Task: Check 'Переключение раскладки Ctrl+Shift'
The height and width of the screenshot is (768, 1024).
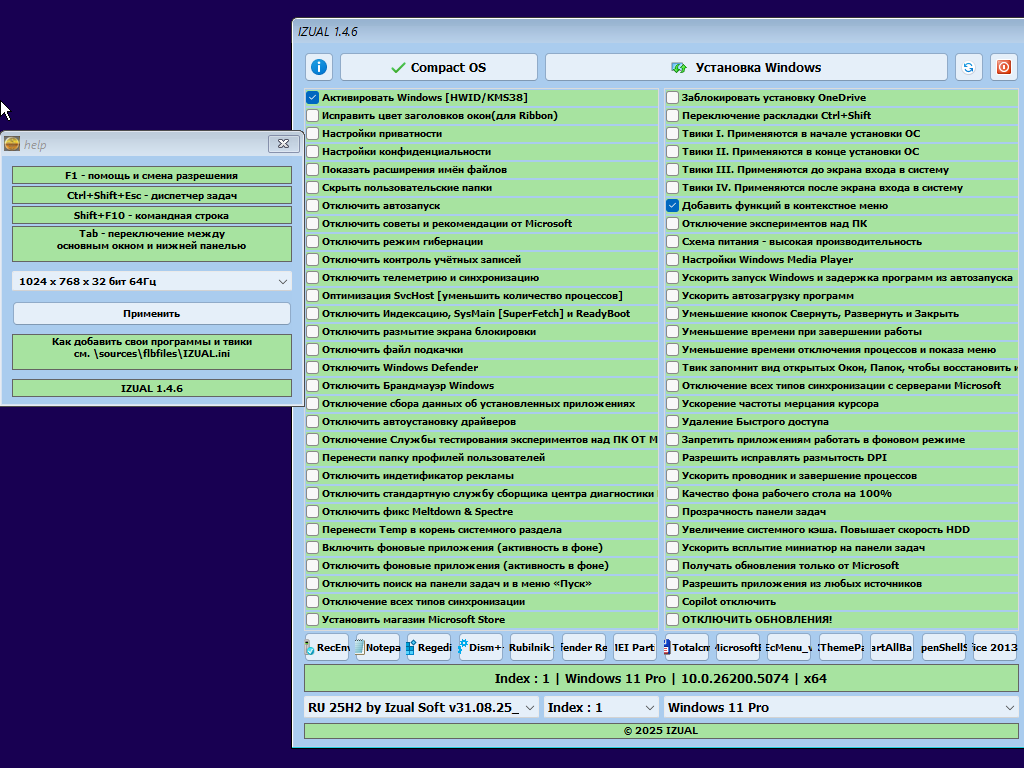Action: 673,115
